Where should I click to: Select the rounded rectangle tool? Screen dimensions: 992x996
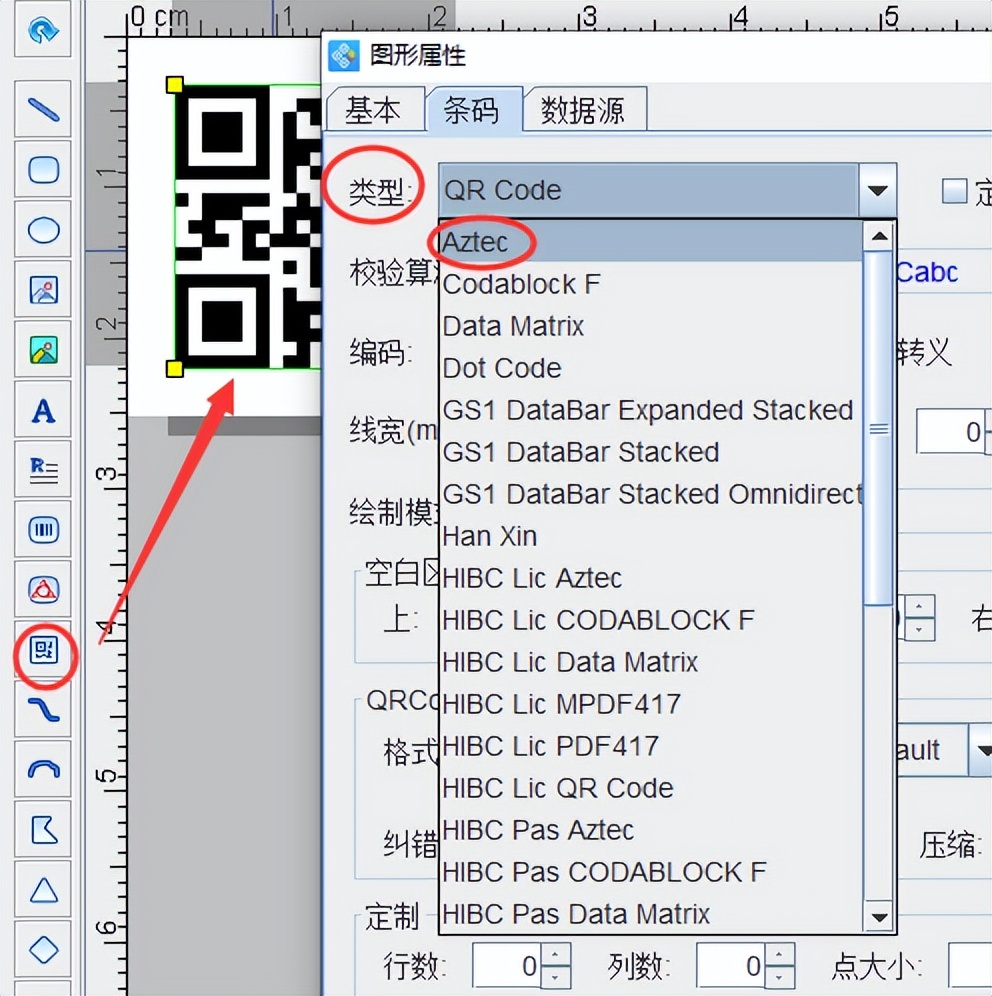coord(43,170)
